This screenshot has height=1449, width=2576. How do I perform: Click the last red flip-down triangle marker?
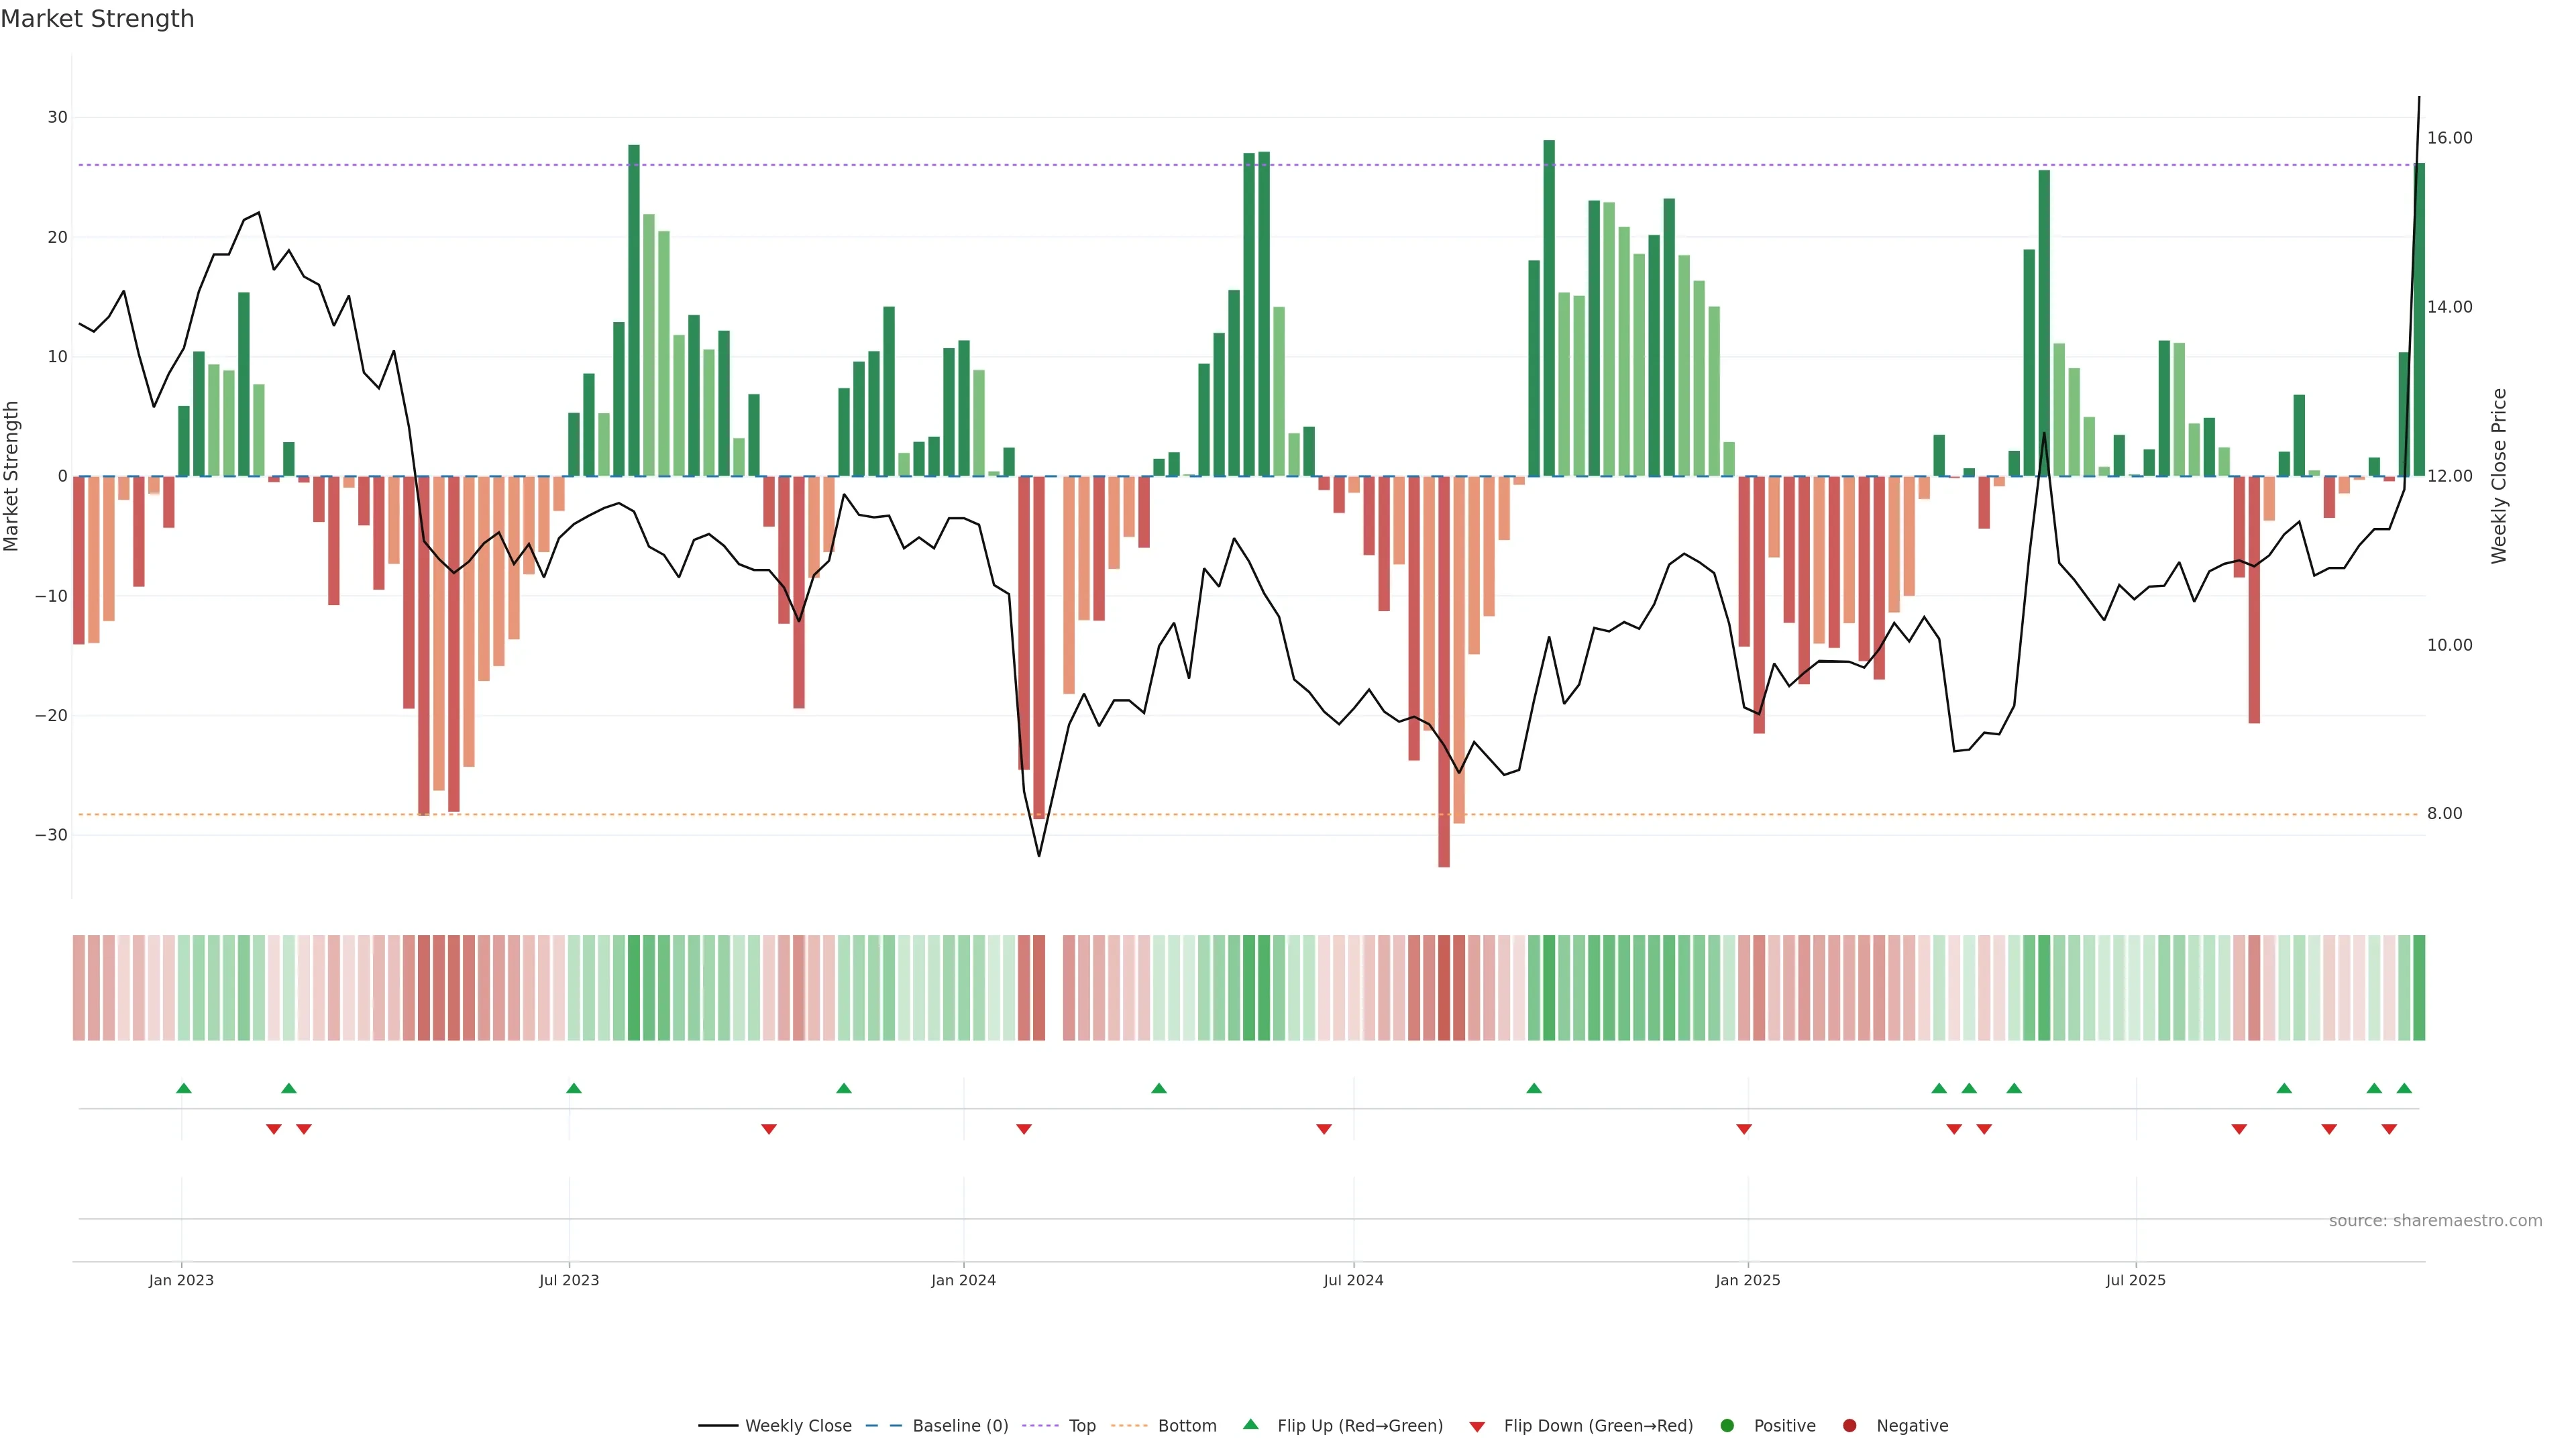point(2389,1129)
